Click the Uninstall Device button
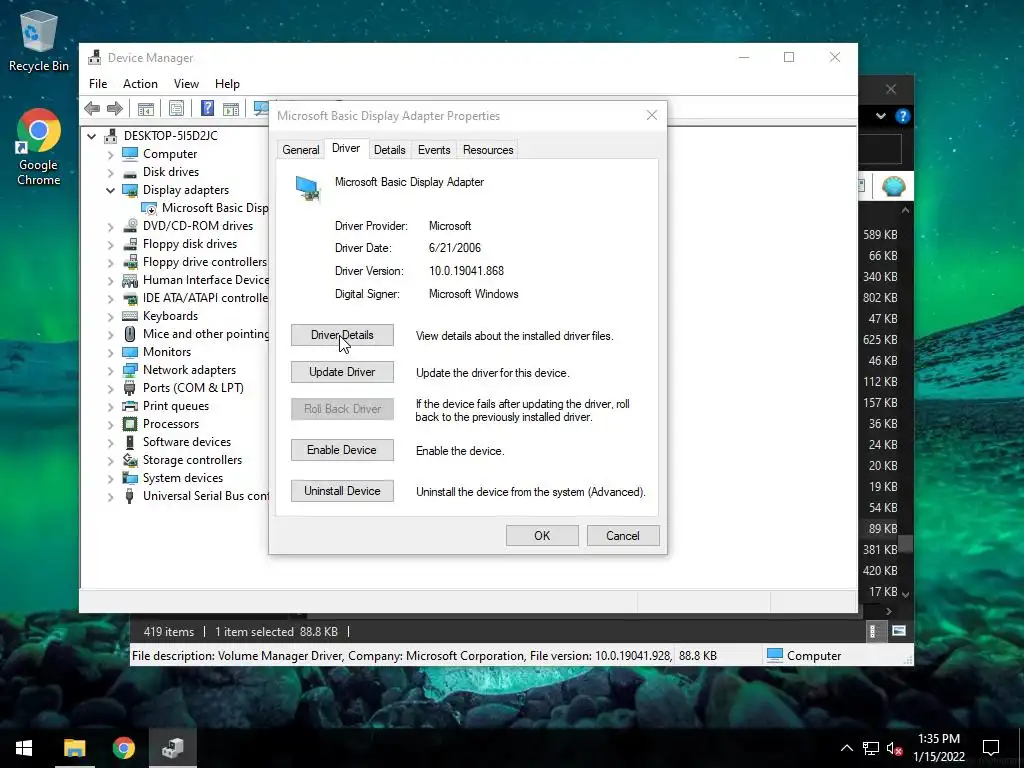 click(342, 491)
